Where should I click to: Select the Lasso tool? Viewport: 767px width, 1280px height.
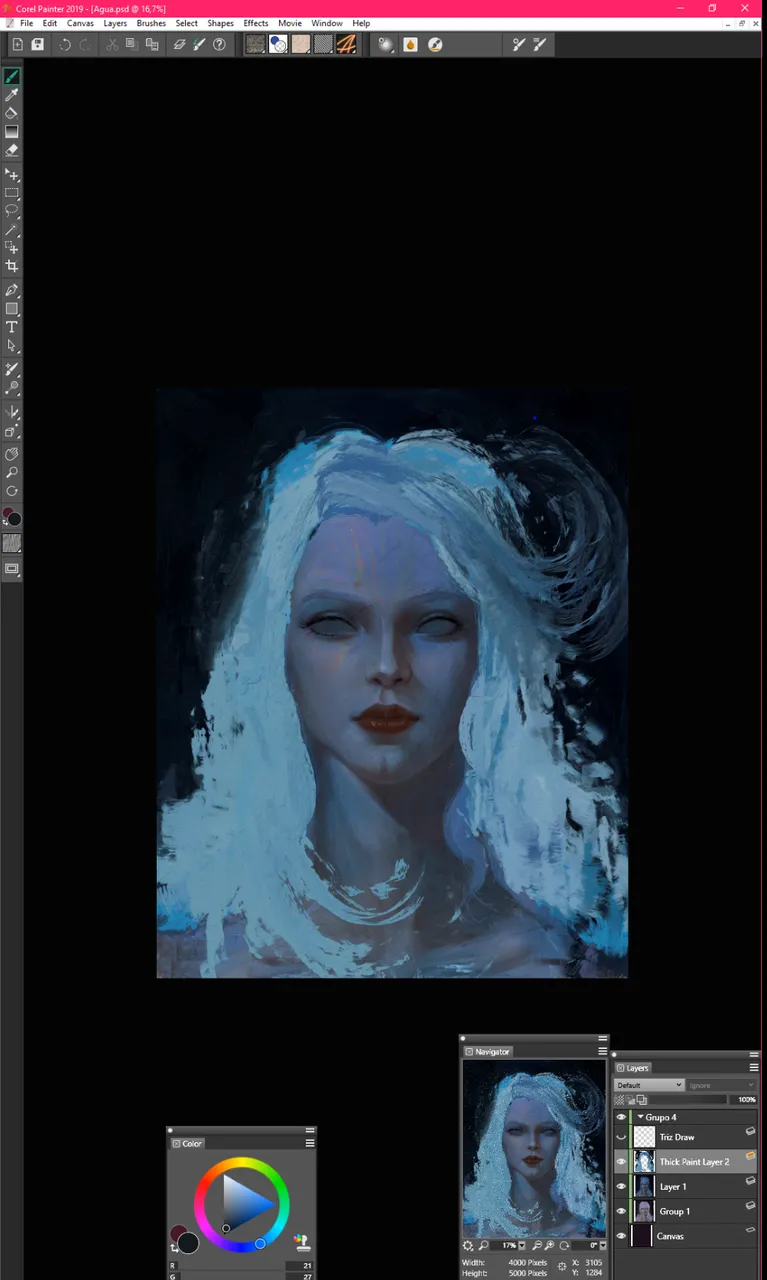(x=12, y=211)
